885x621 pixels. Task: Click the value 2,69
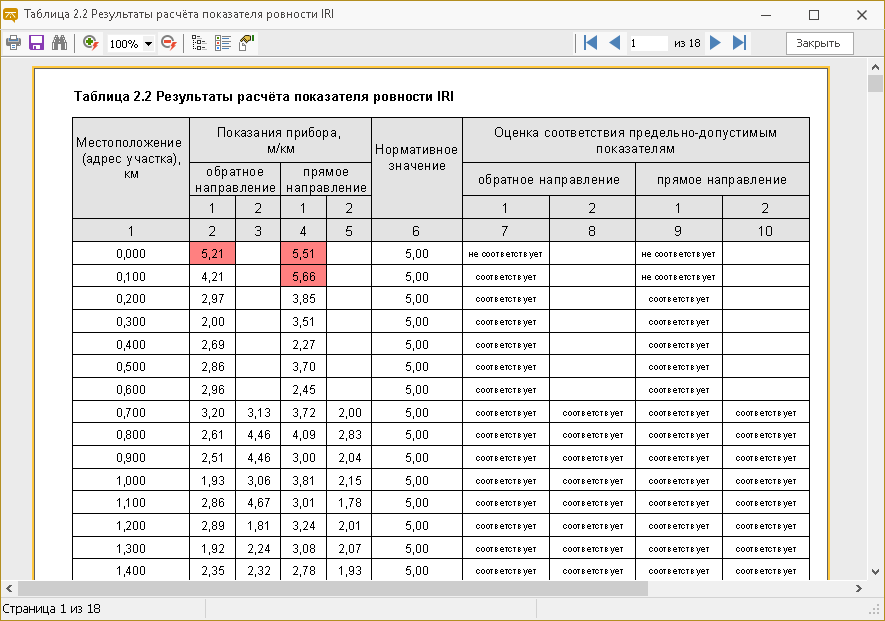pyautogui.click(x=212, y=344)
